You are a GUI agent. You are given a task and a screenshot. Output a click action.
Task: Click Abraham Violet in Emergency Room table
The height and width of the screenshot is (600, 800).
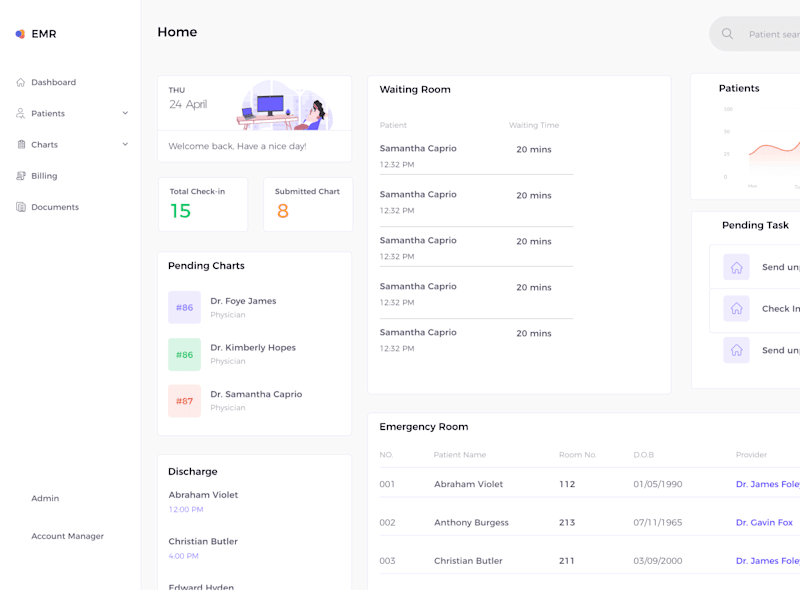pyautogui.click(x=468, y=484)
